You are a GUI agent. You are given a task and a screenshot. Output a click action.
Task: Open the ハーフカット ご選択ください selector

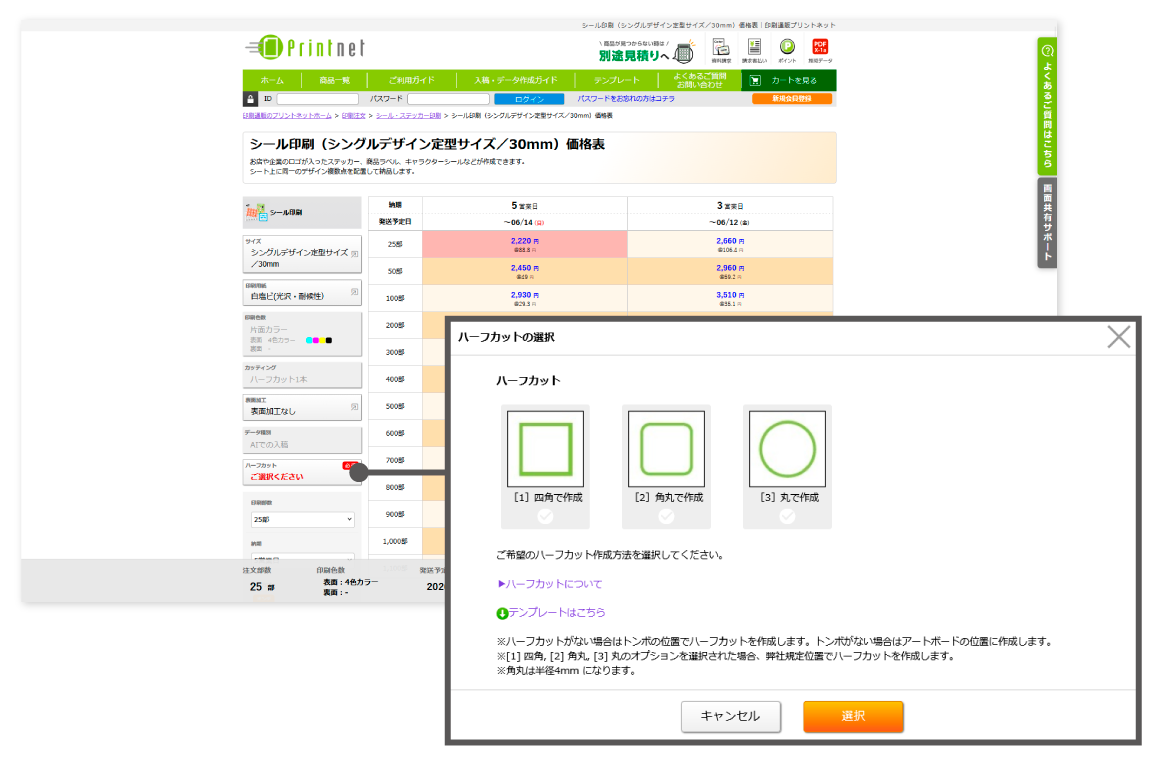pos(302,472)
